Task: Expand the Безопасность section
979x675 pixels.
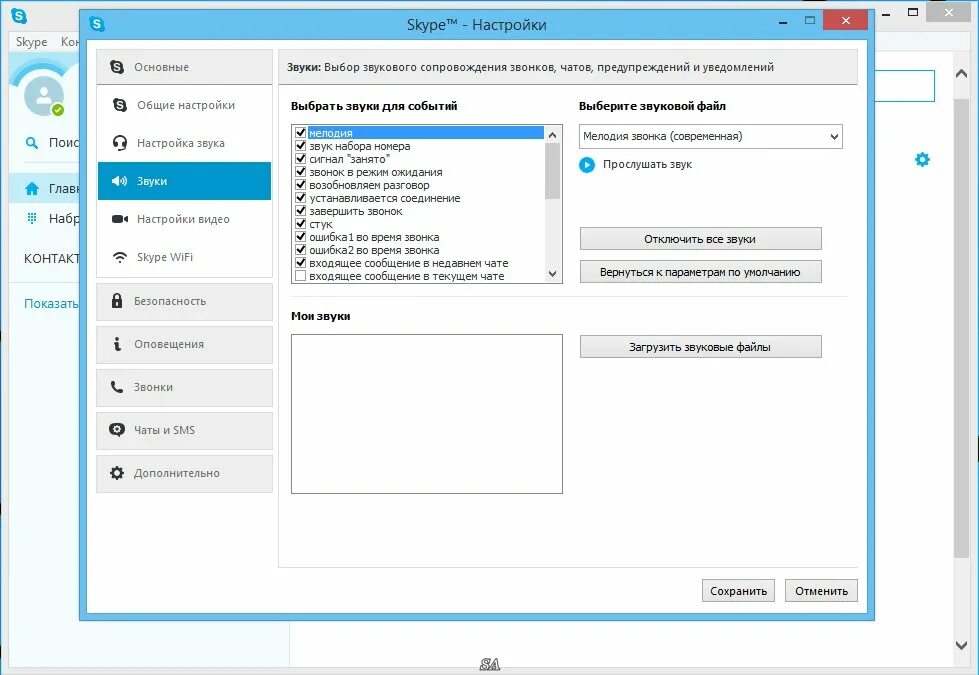Action: coord(184,302)
